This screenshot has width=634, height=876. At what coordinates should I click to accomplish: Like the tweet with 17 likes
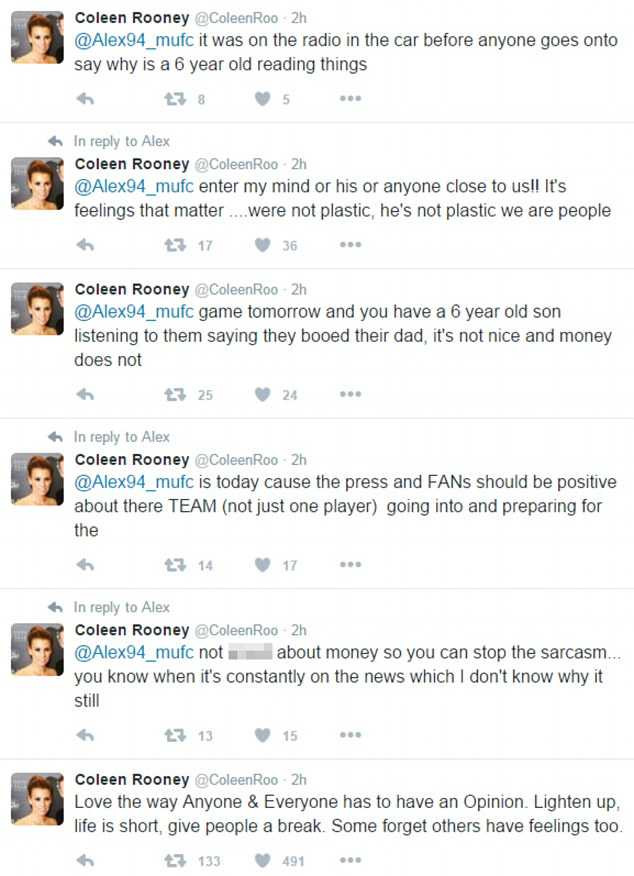[263, 565]
